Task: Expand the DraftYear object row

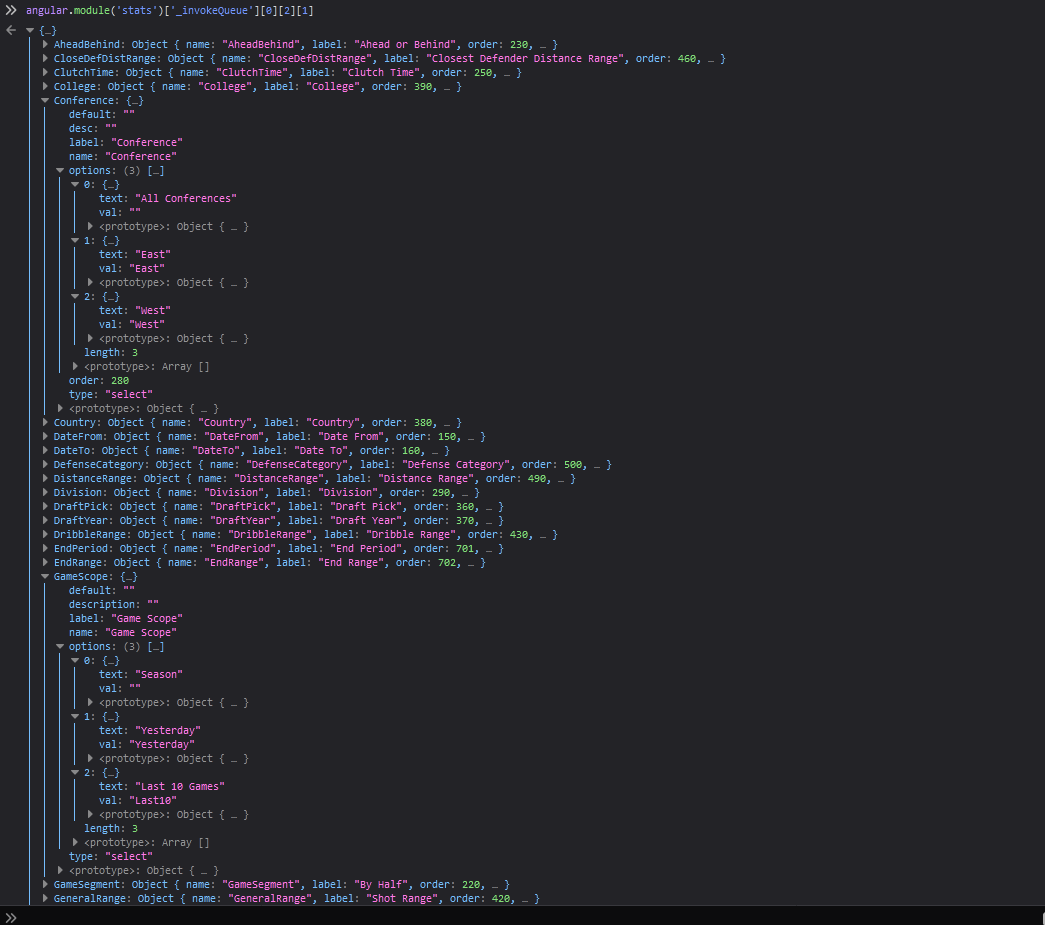Action: (x=45, y=520)
